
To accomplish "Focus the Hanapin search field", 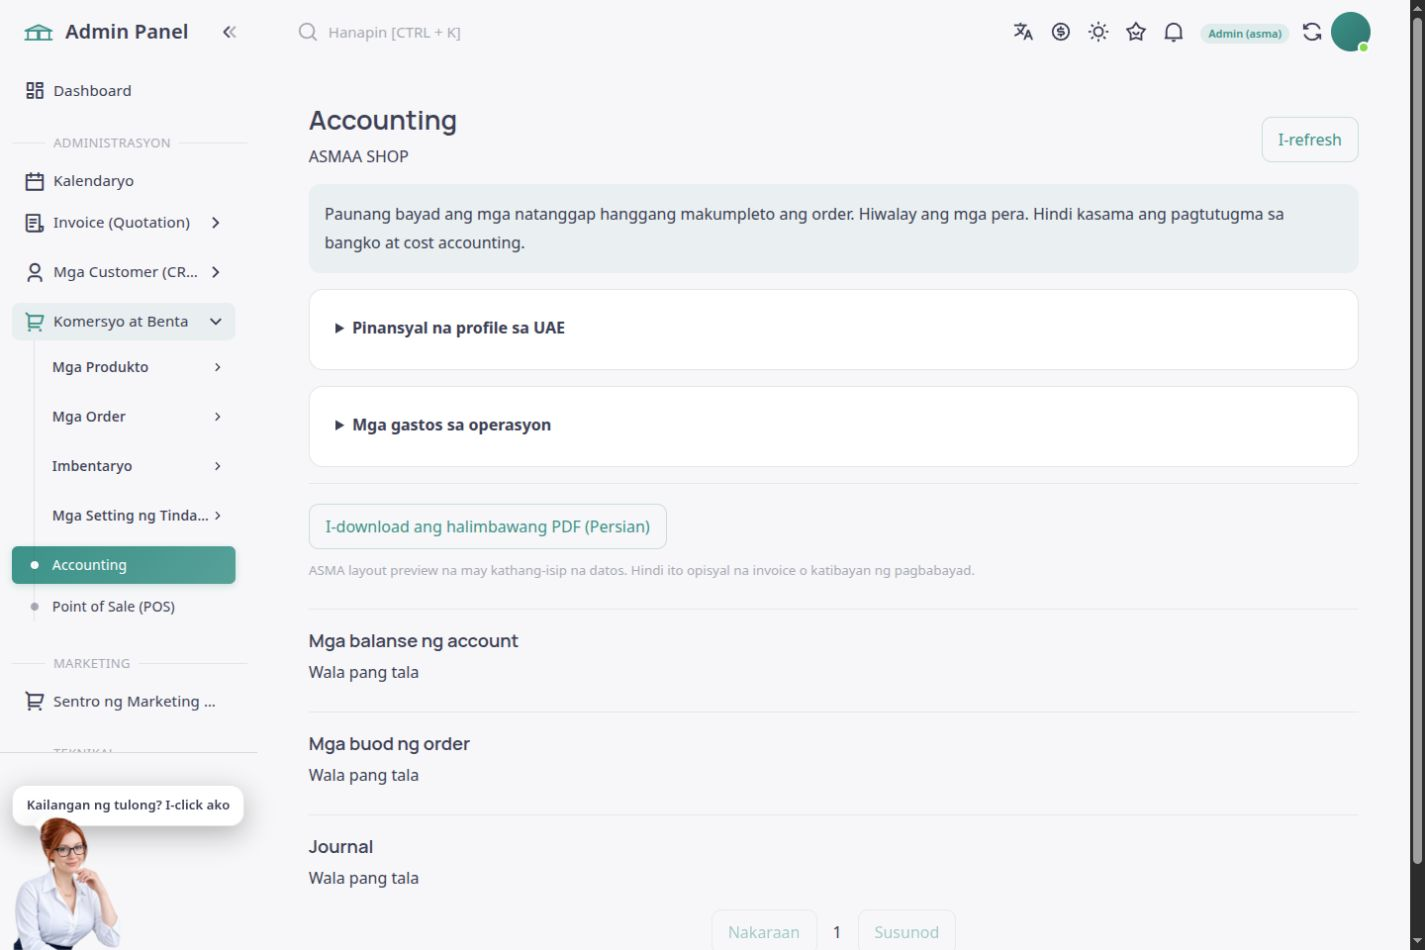I will pos(395,32).
